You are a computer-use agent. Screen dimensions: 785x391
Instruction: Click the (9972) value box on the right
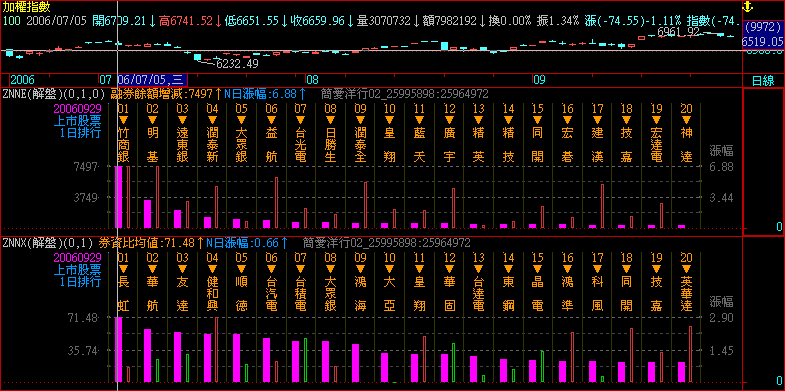pos(763,28)
